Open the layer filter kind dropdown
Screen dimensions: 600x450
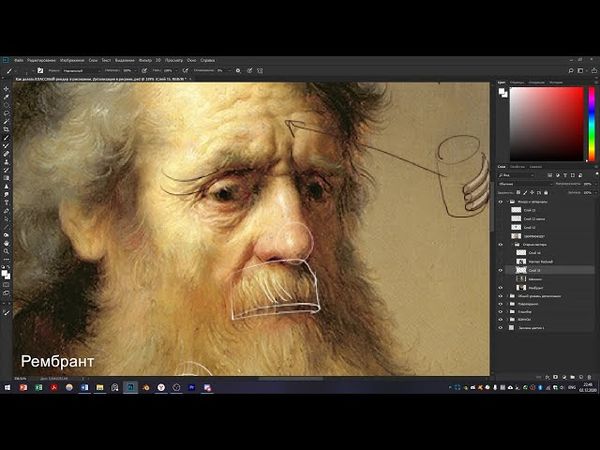pyautogui.click(x=517, y=175)
